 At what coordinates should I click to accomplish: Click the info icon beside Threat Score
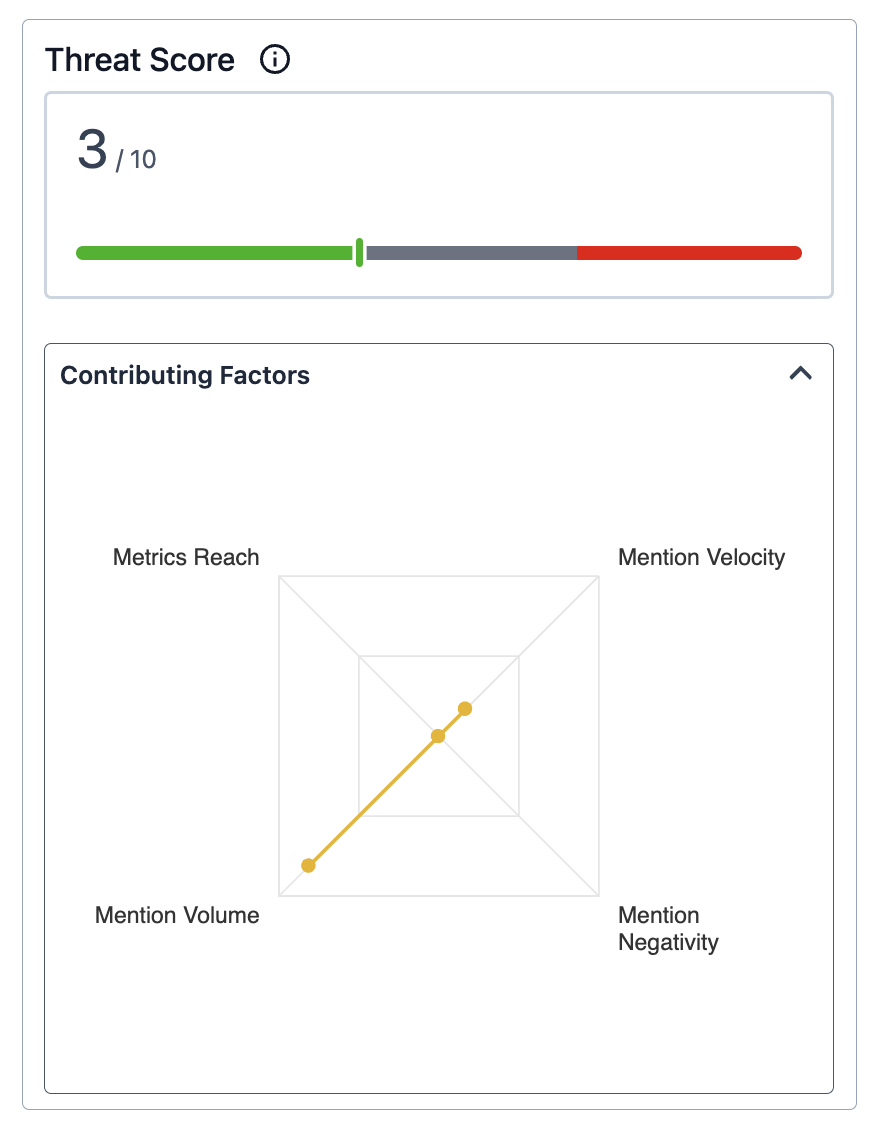click(274, 60)
